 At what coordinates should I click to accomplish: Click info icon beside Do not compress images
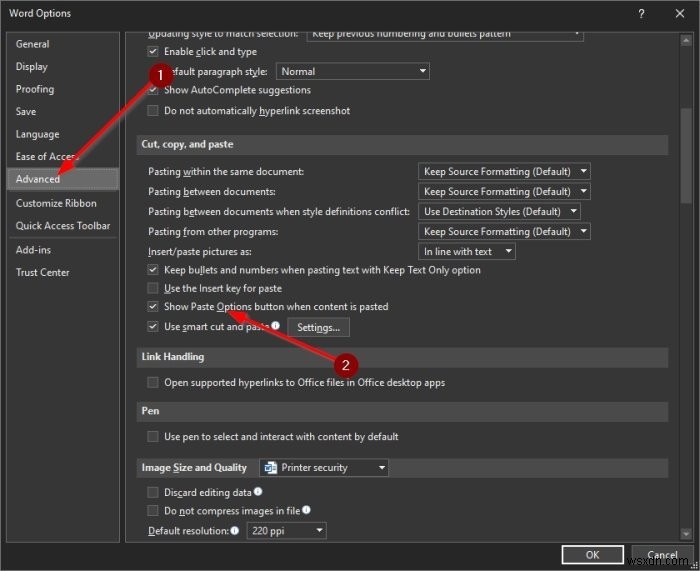306,510
